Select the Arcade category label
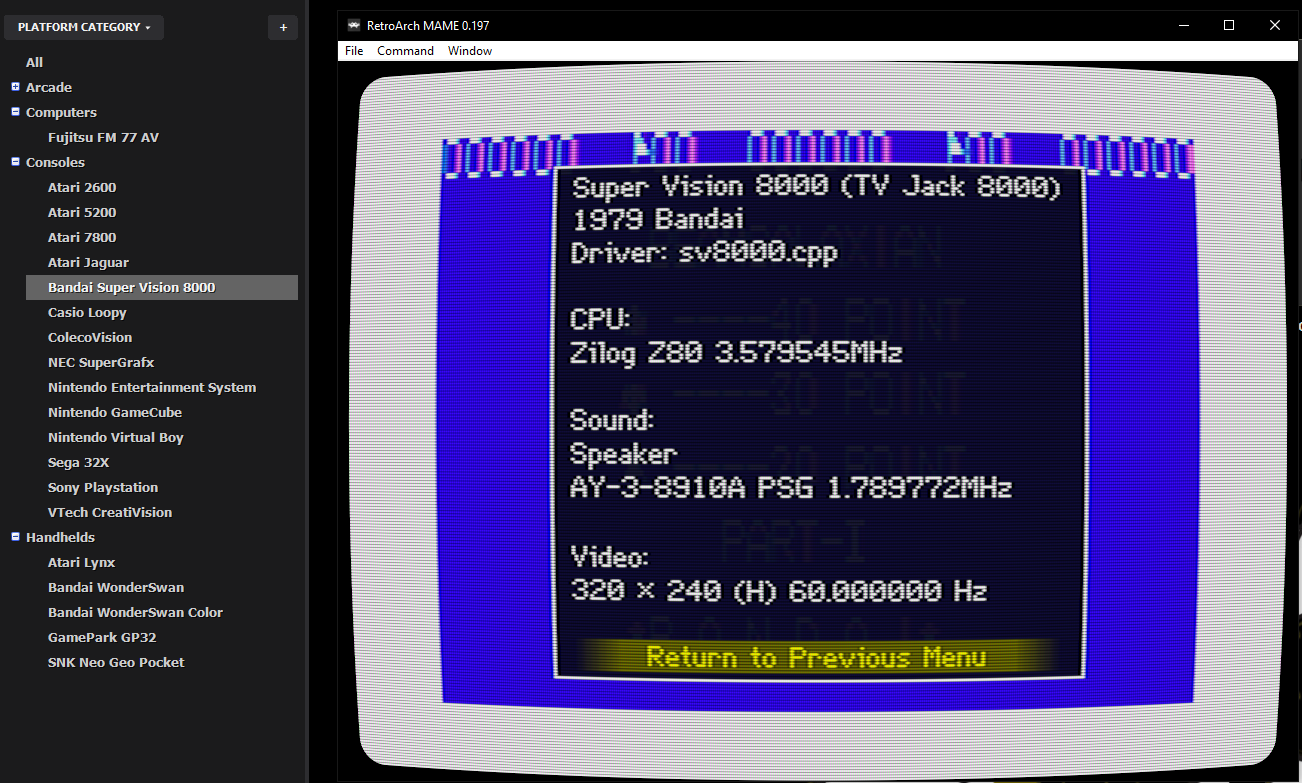 point(49,87)
